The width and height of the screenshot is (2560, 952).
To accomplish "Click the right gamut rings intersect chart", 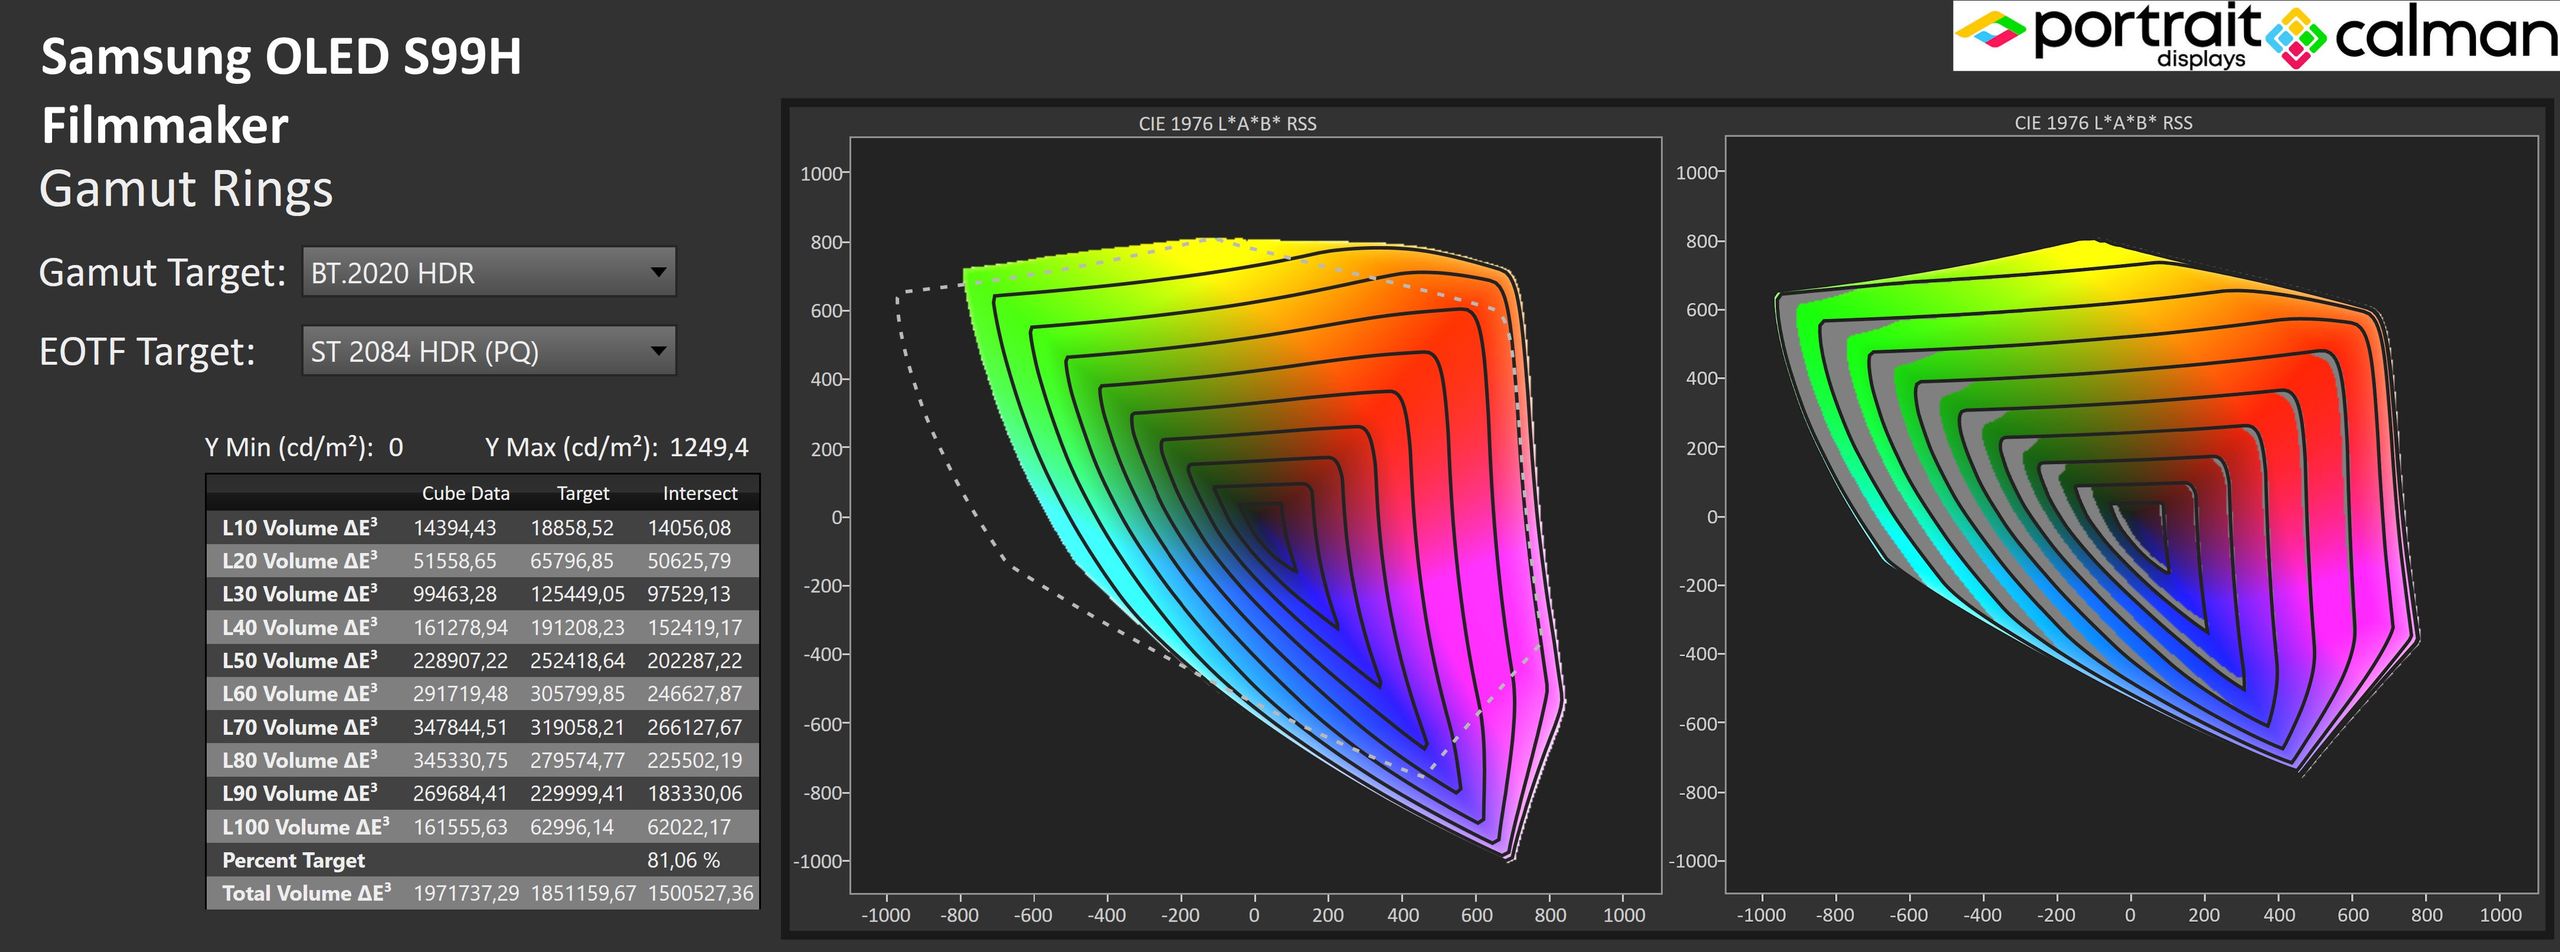I will (2132, 515).
